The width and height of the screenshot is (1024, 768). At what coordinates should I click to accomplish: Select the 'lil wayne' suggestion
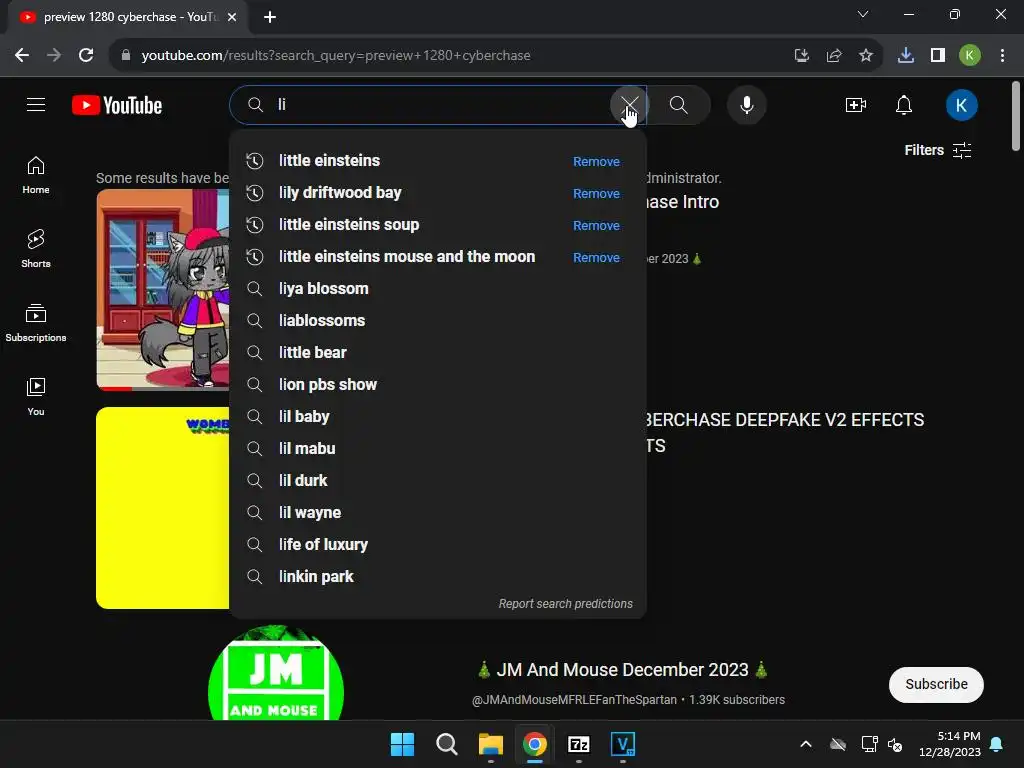point(438,513)
